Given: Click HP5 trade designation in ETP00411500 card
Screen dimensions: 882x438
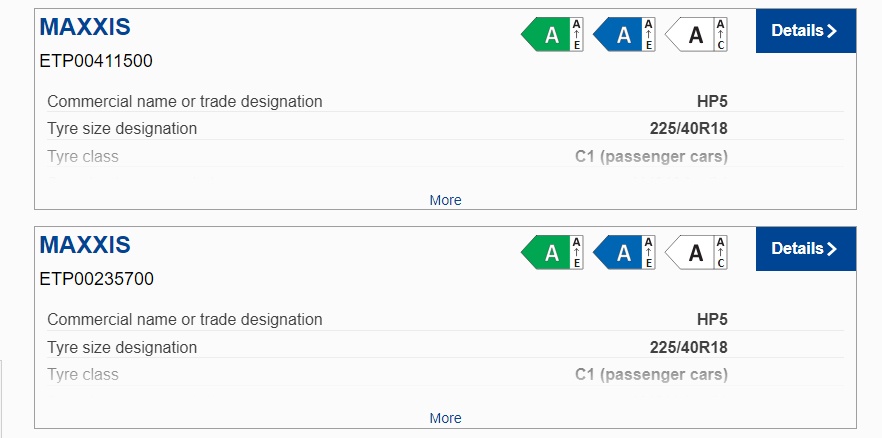Looking at the screenshot, I should [x=712, y=101].
